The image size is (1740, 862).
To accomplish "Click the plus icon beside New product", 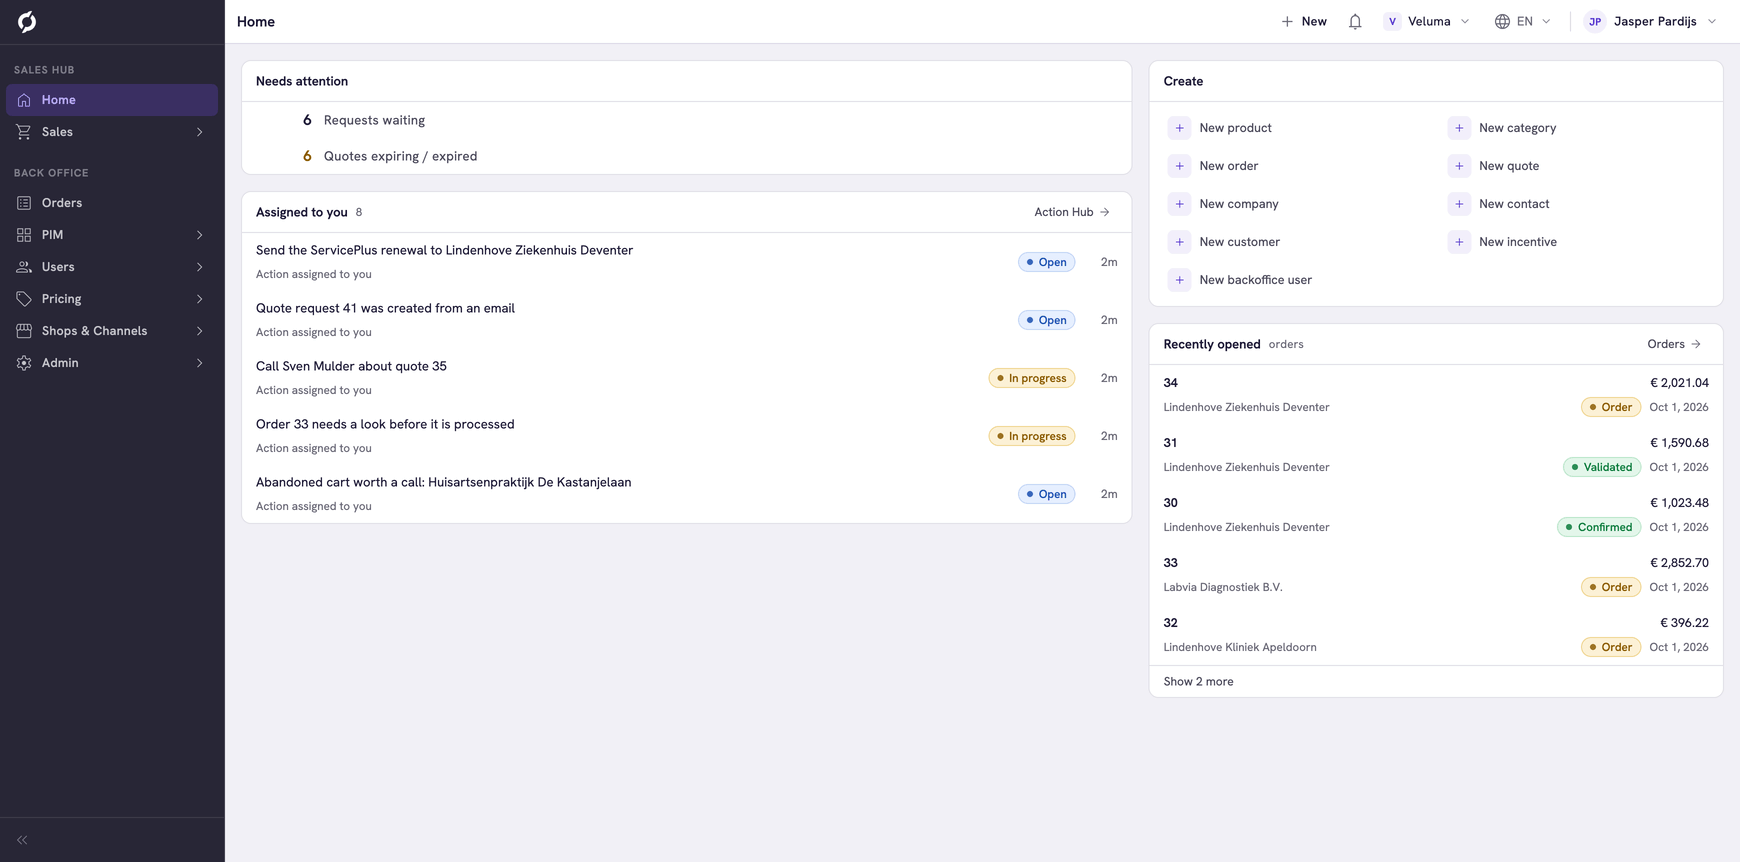I will click(1180, 128).
